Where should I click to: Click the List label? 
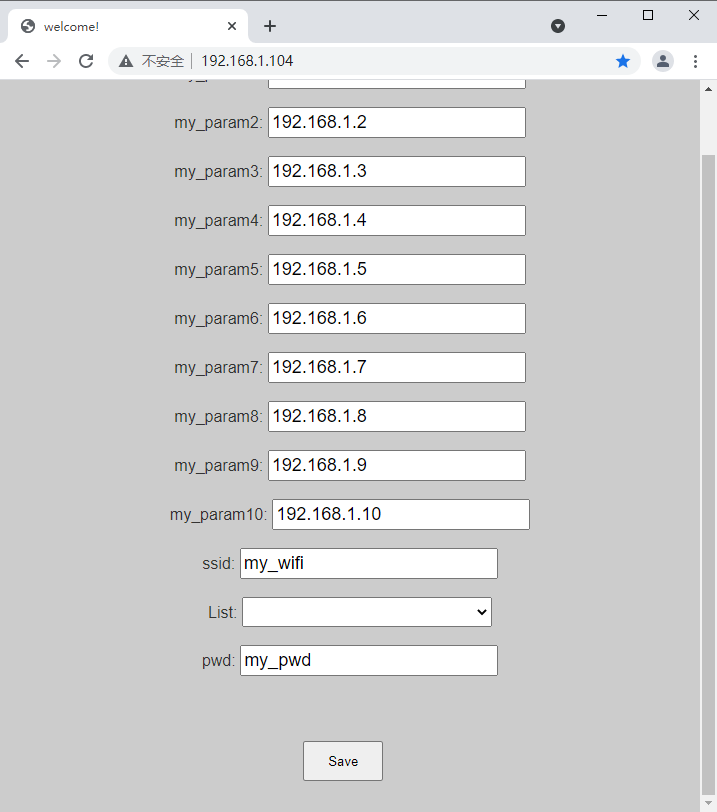pyautogui.click(x=223, y=612)
